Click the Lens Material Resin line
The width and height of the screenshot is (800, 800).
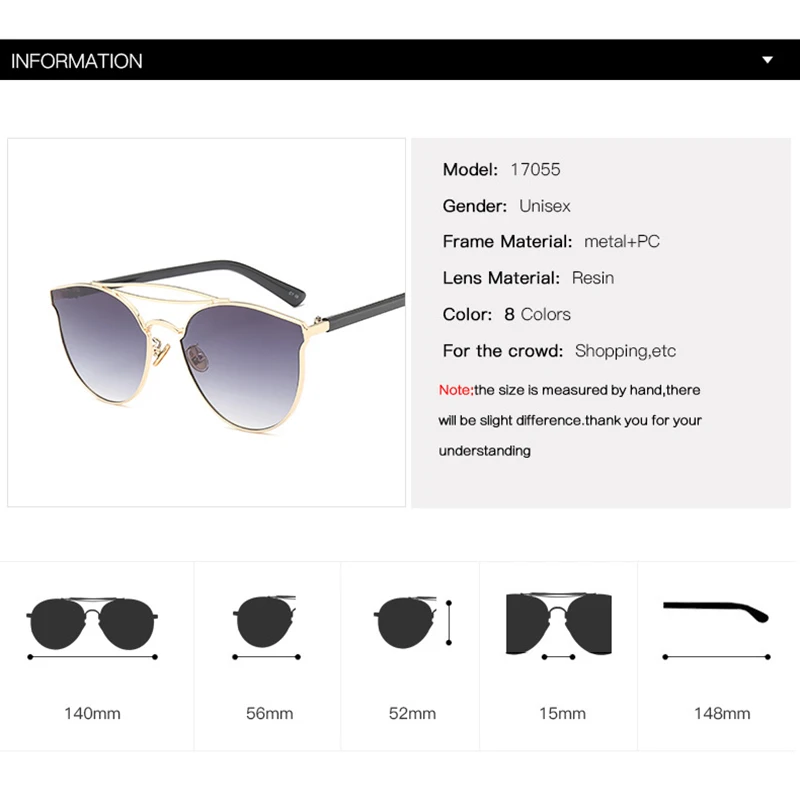[529, 278]
